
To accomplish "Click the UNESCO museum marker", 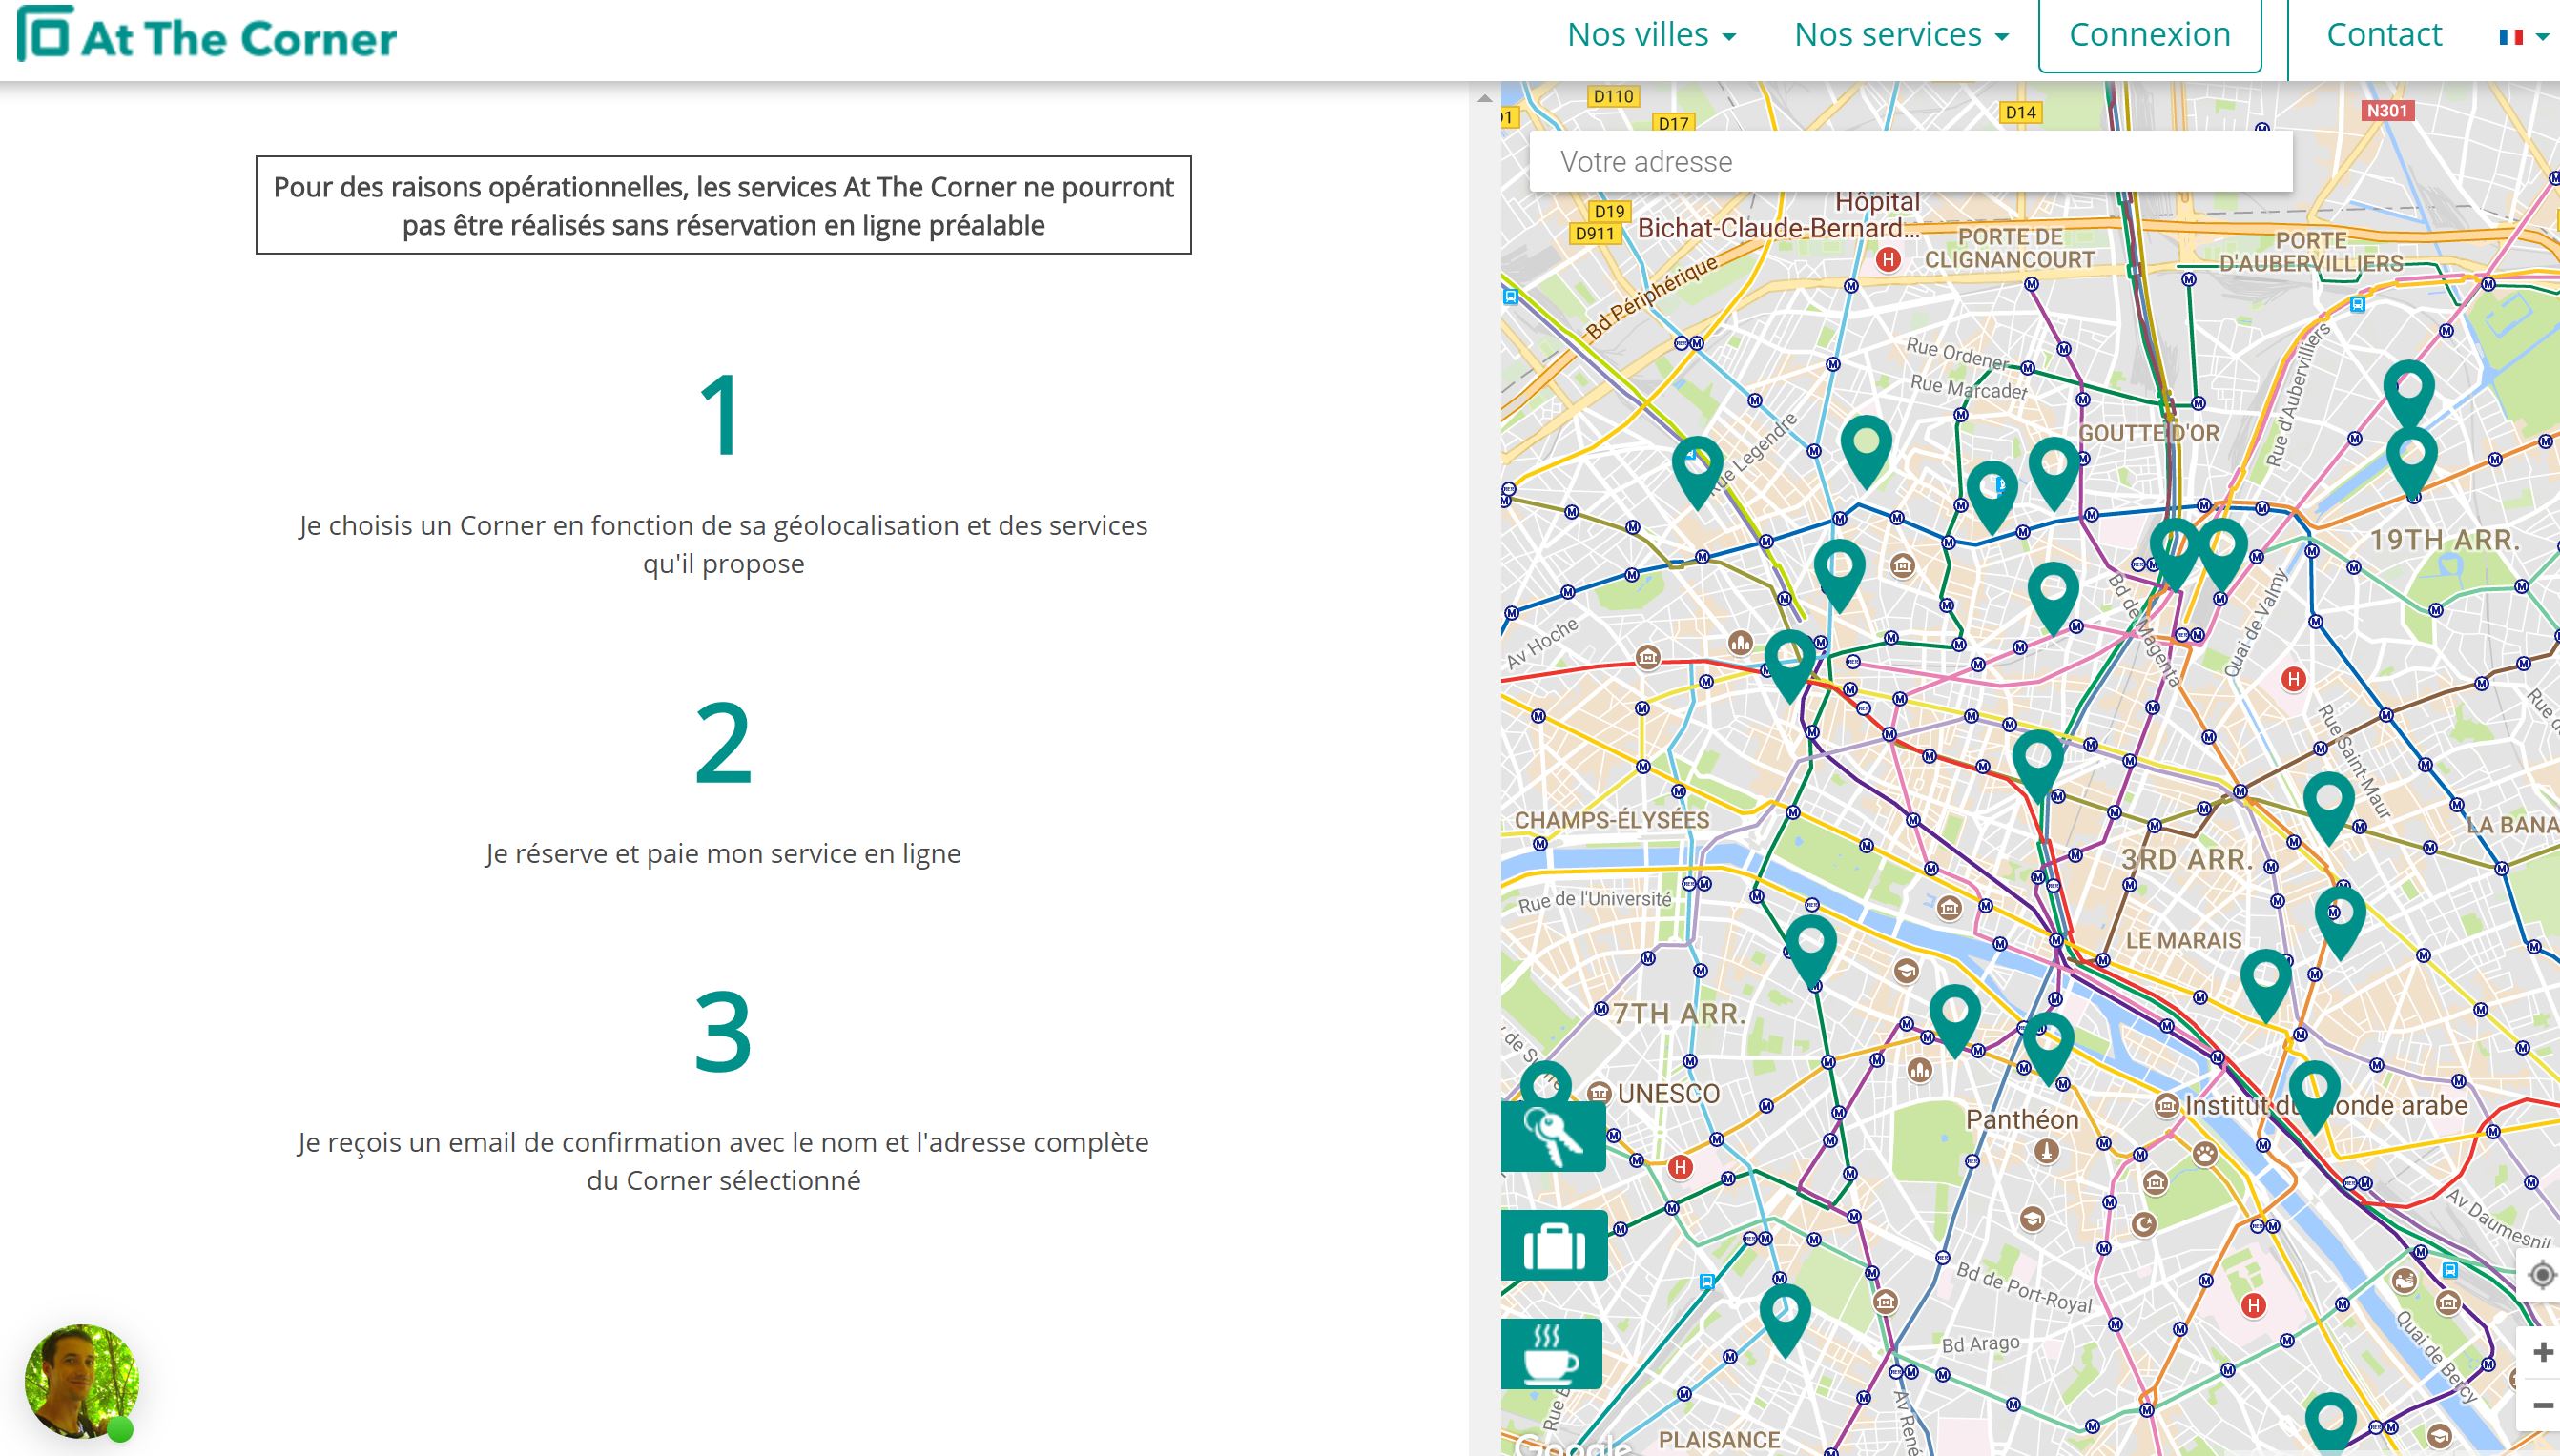I will click(1599, 1092).
